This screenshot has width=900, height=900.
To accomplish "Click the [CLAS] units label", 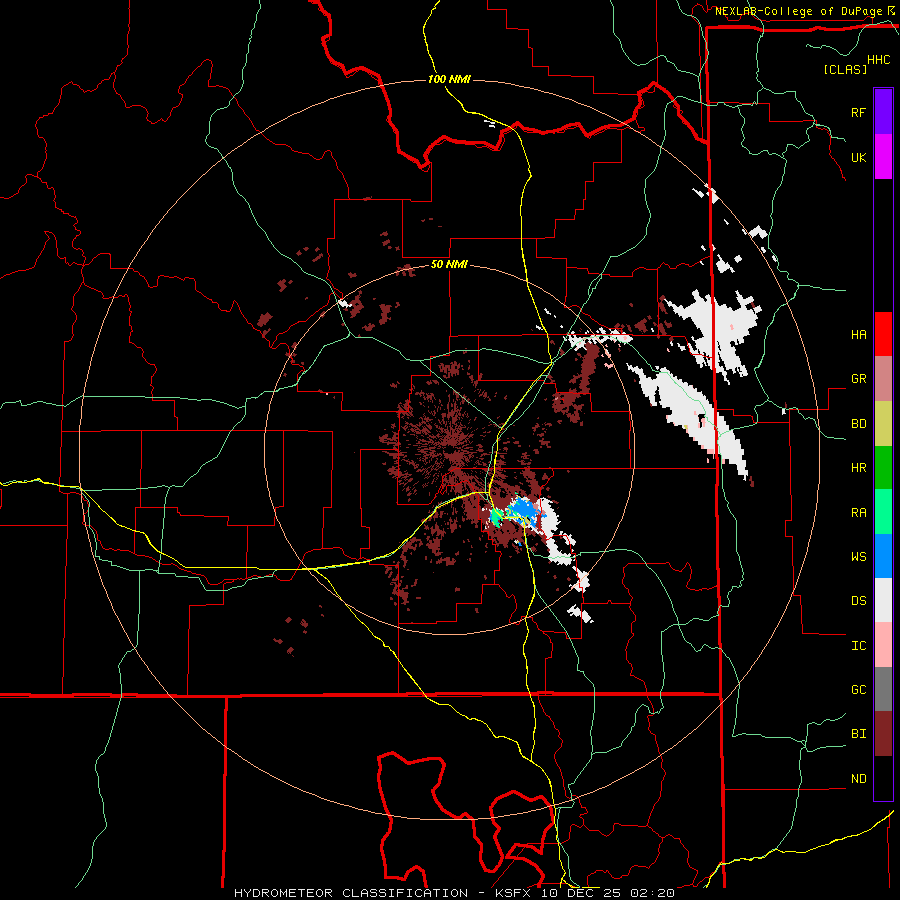I will tap(845, 69).
